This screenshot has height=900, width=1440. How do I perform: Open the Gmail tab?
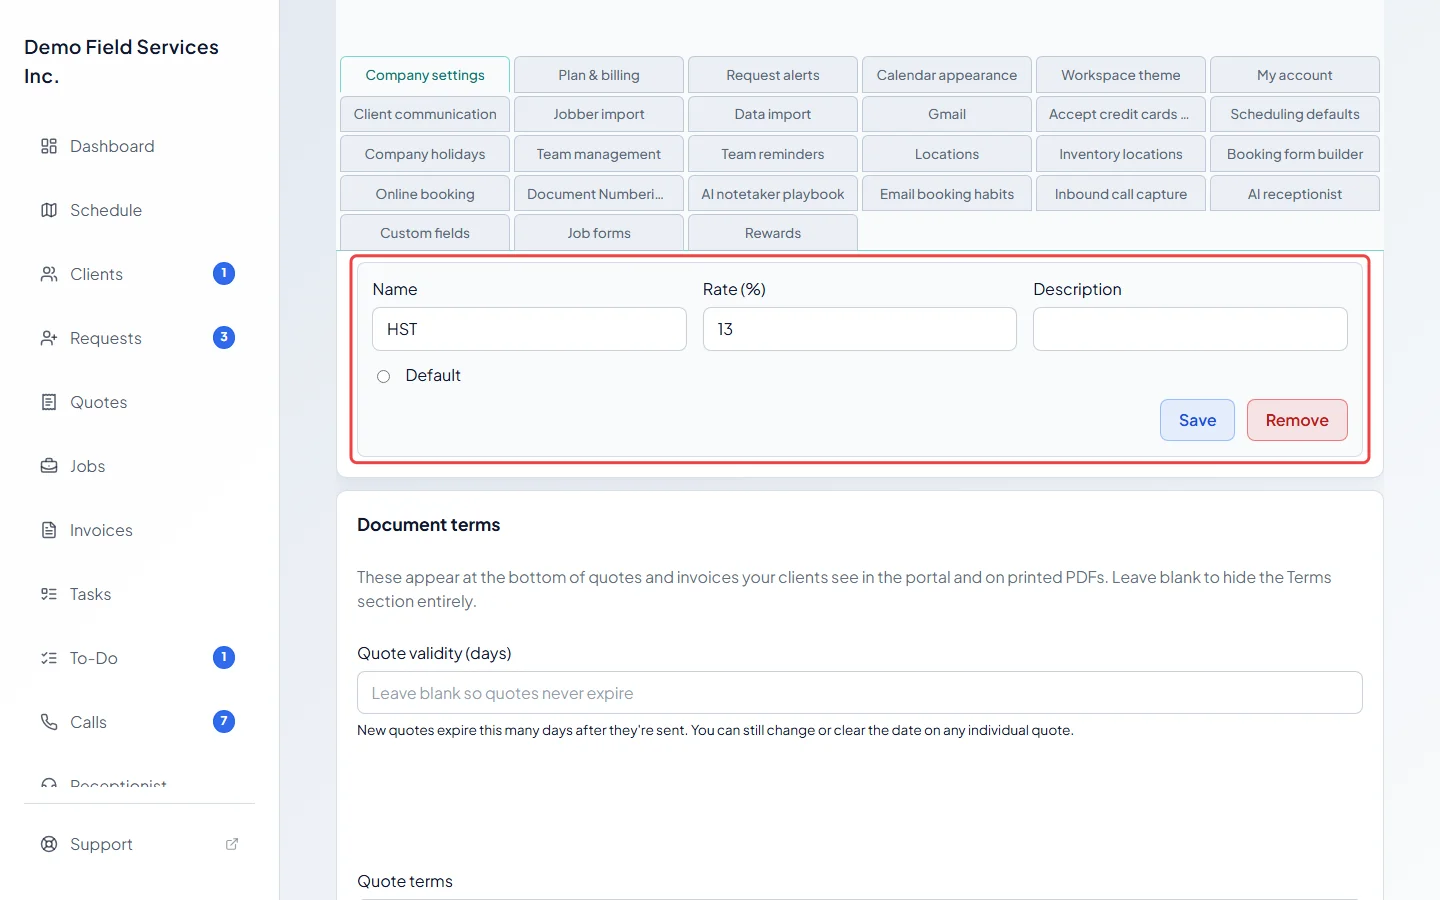[947, 114]
